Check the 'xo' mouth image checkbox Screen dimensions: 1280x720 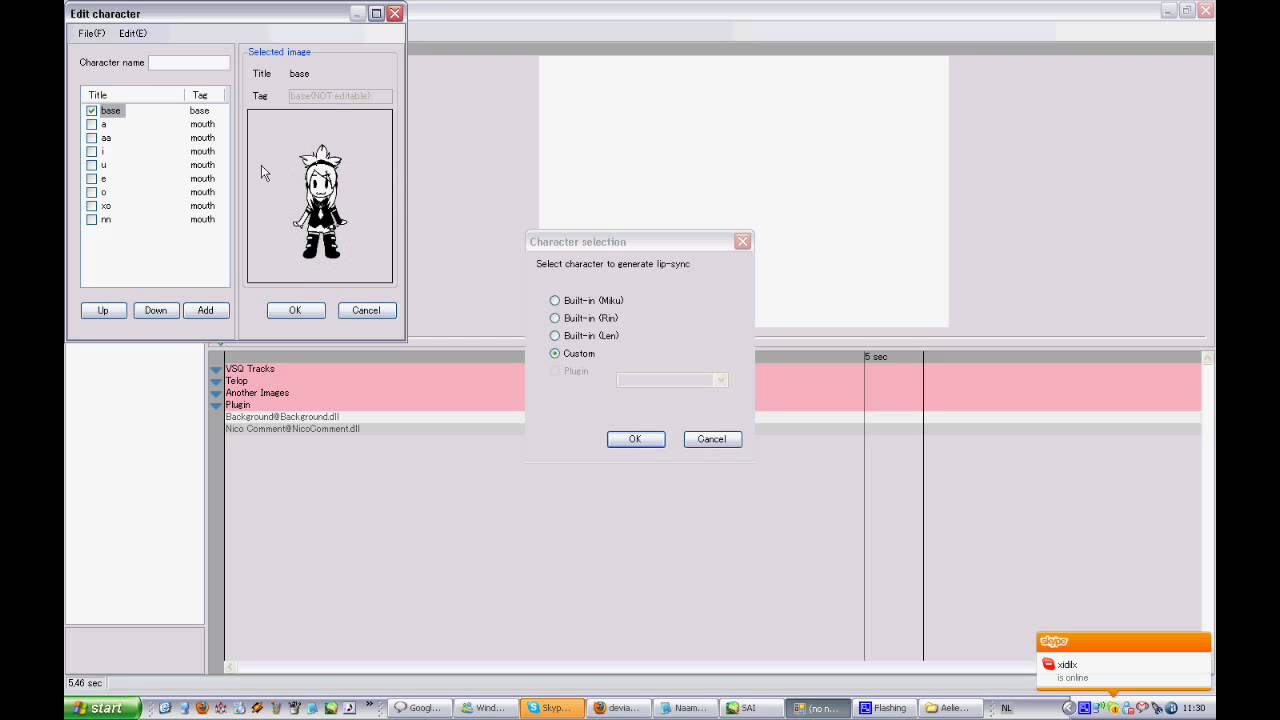[92, 206]
